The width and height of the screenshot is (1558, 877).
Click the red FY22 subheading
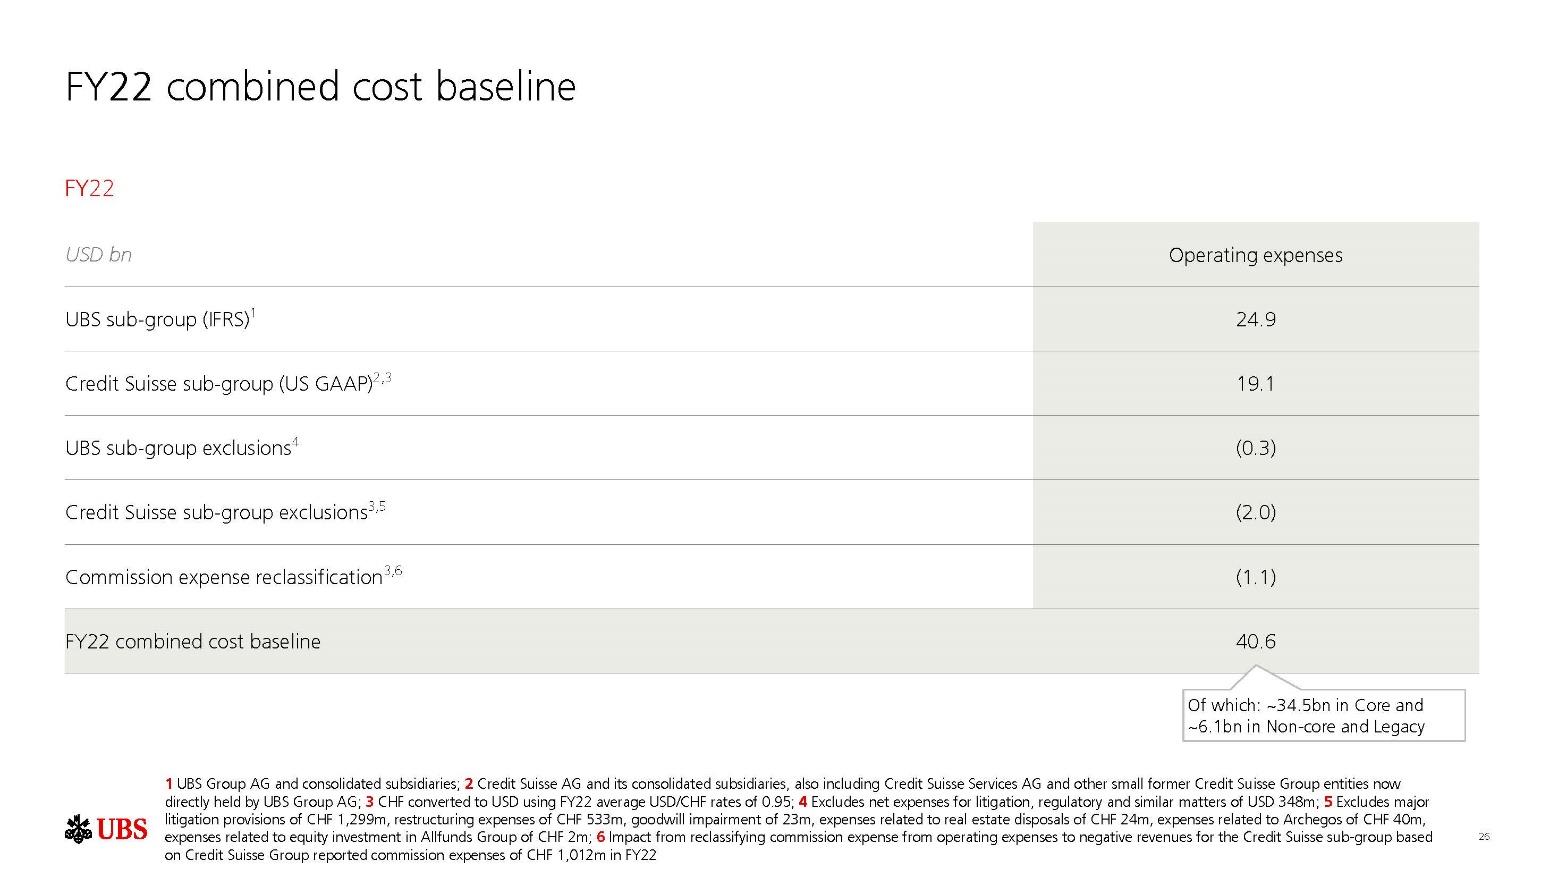click(x=89, y=188)
